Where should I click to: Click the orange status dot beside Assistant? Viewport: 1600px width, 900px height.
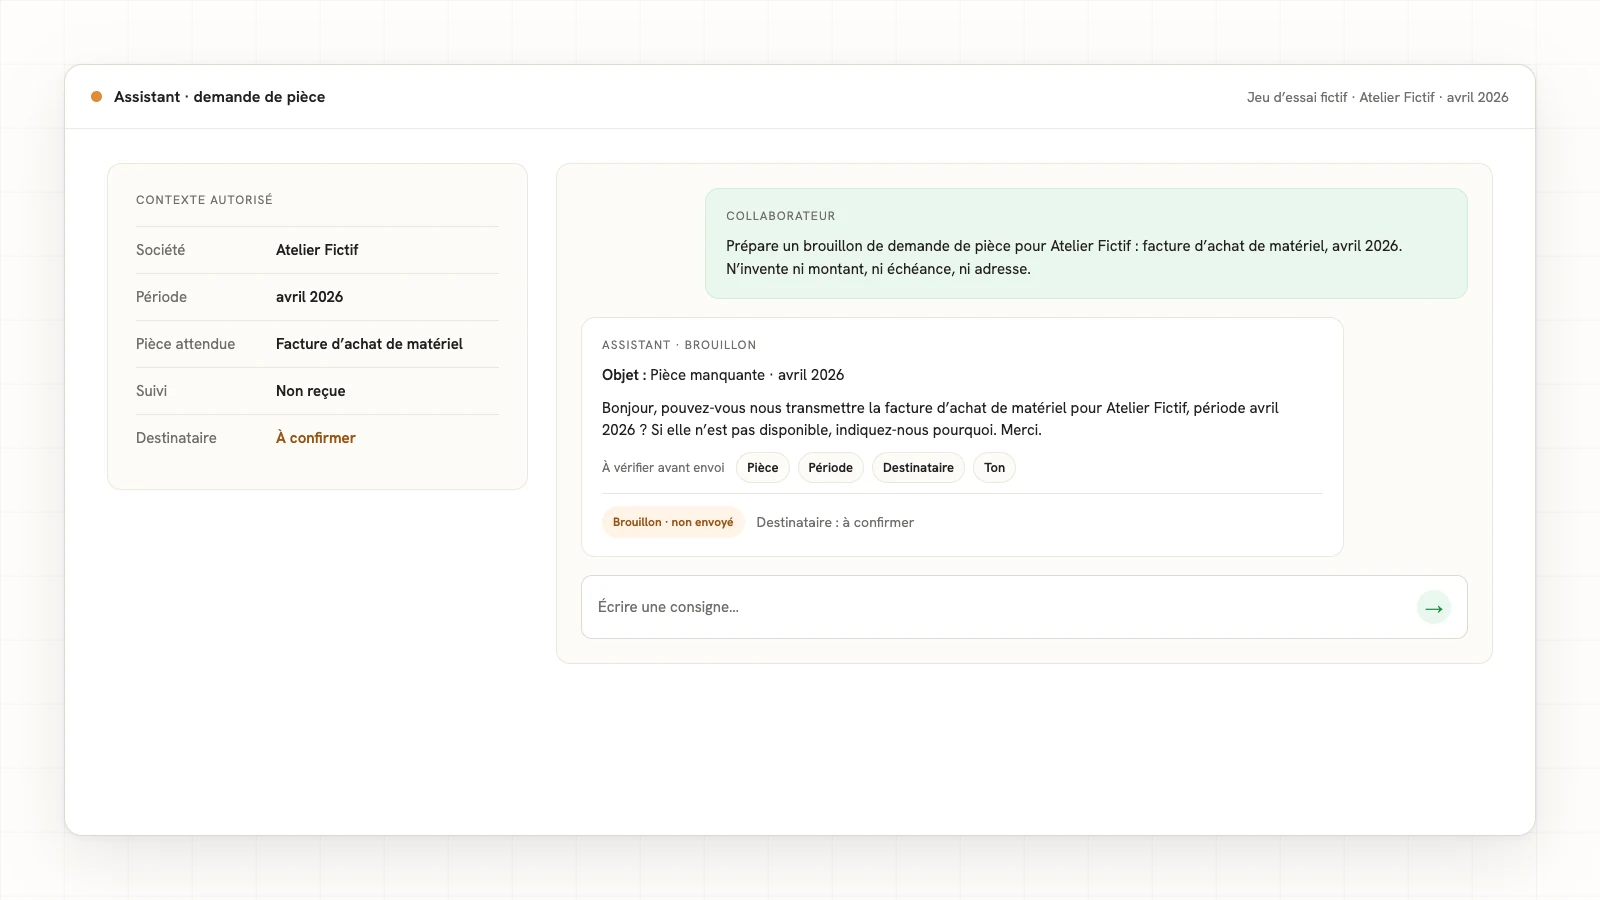click(96, 97)
